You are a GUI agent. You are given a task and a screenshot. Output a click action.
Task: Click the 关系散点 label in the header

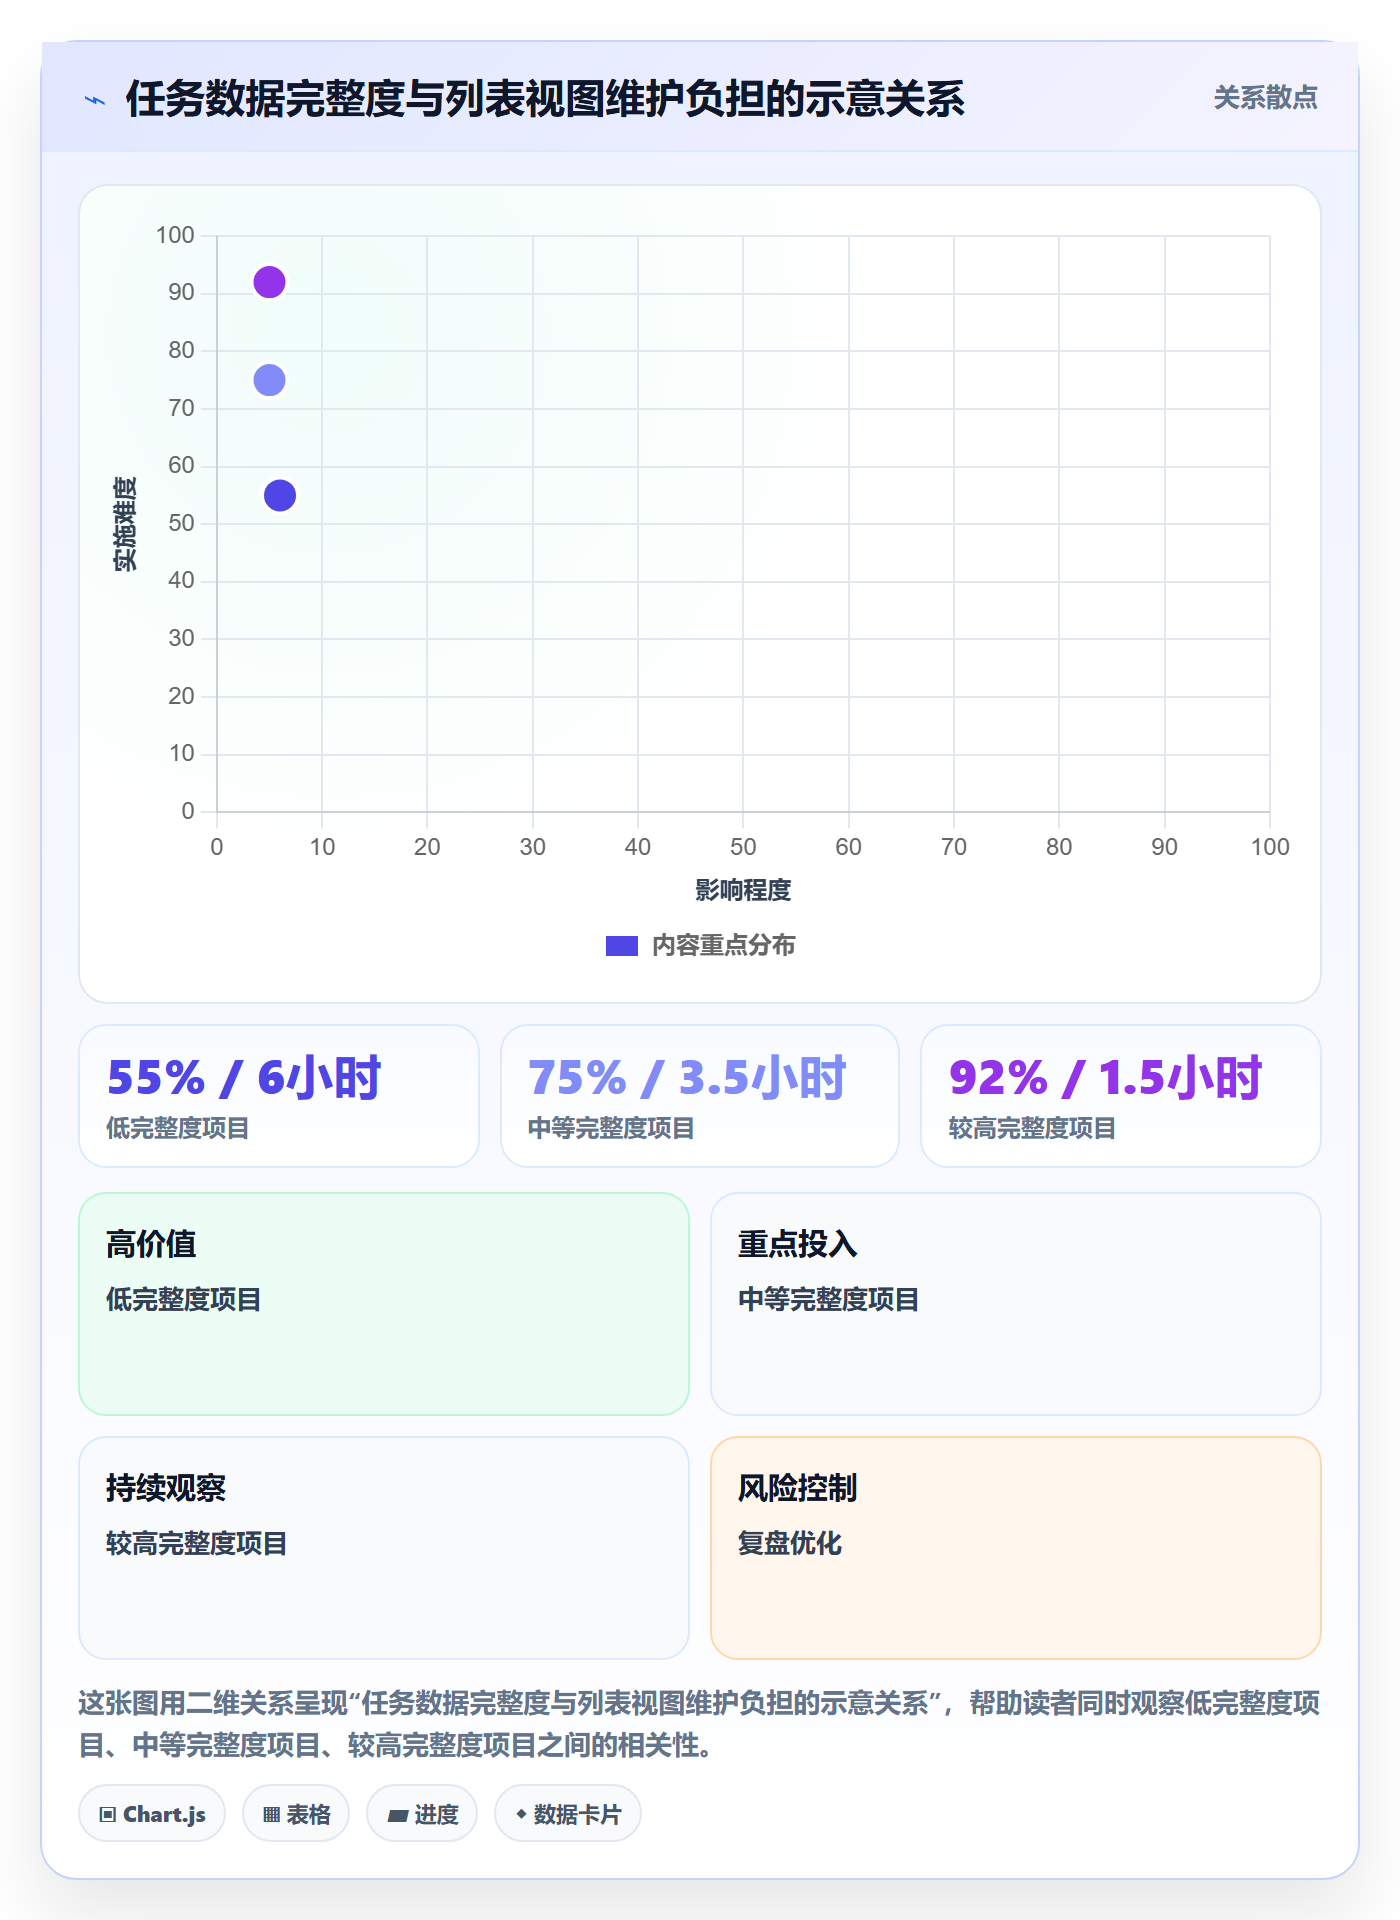[1265, 98]
